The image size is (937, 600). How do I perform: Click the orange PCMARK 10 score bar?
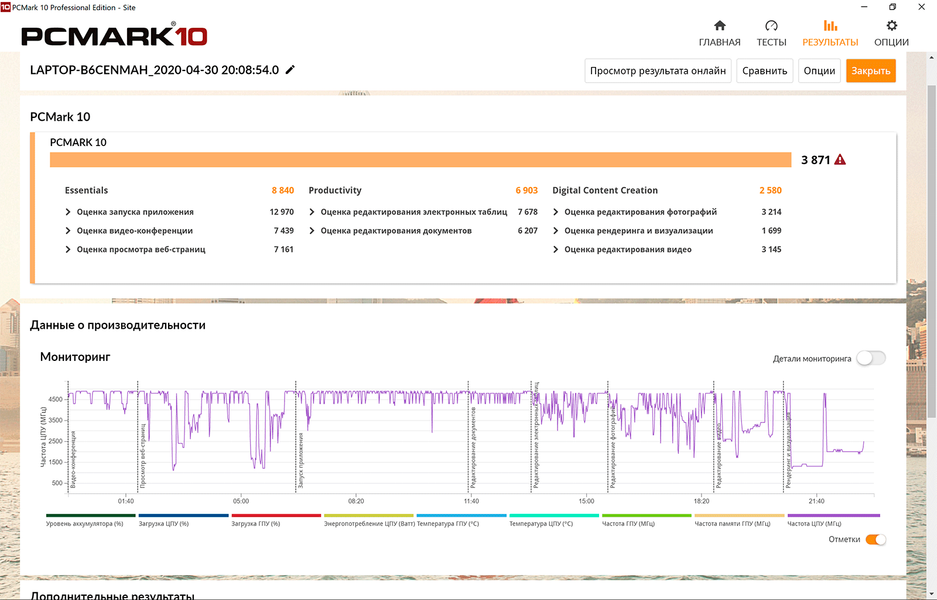click(x=421, y=160)
